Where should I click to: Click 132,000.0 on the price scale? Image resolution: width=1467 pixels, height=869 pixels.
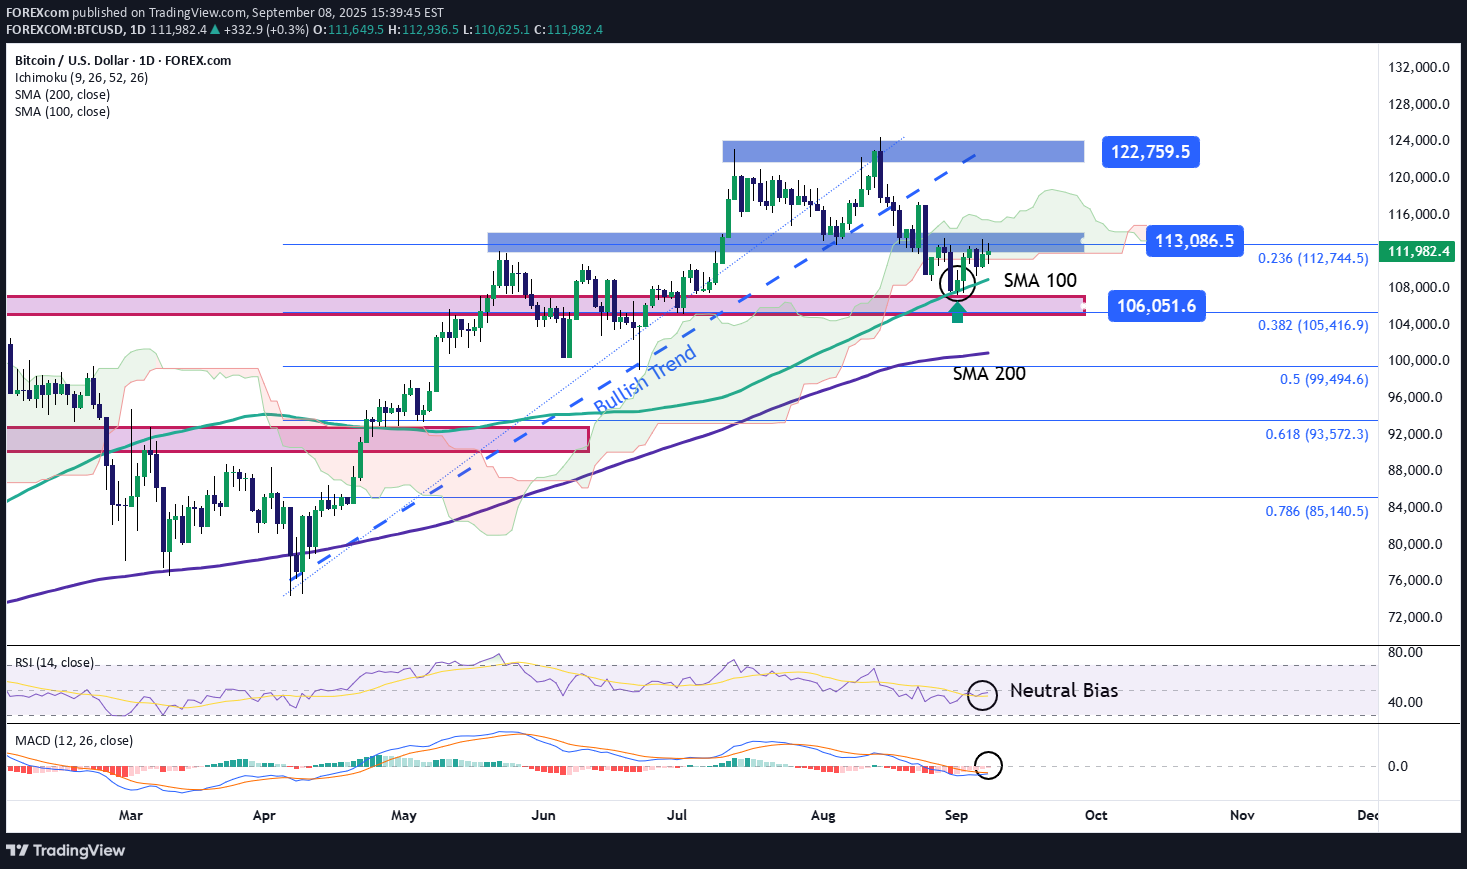click(1419, 67)
